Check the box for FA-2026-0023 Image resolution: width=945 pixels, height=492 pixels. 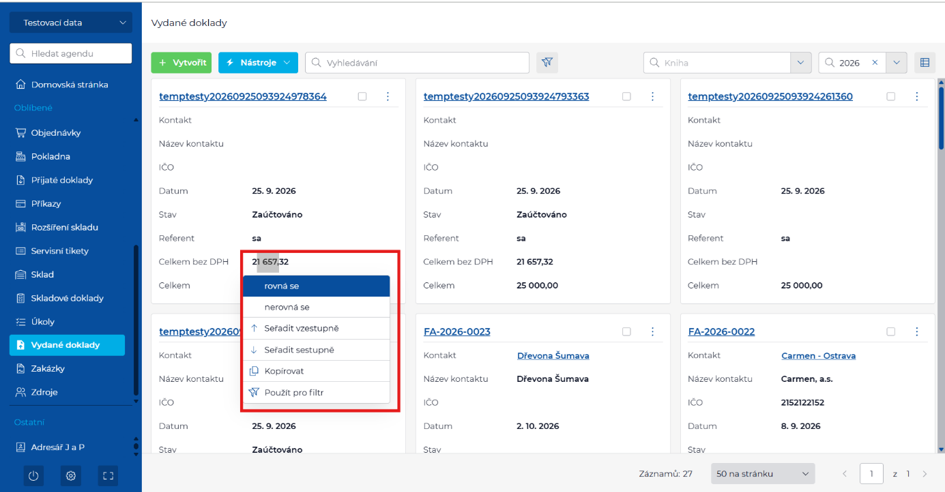pos(627,332)
